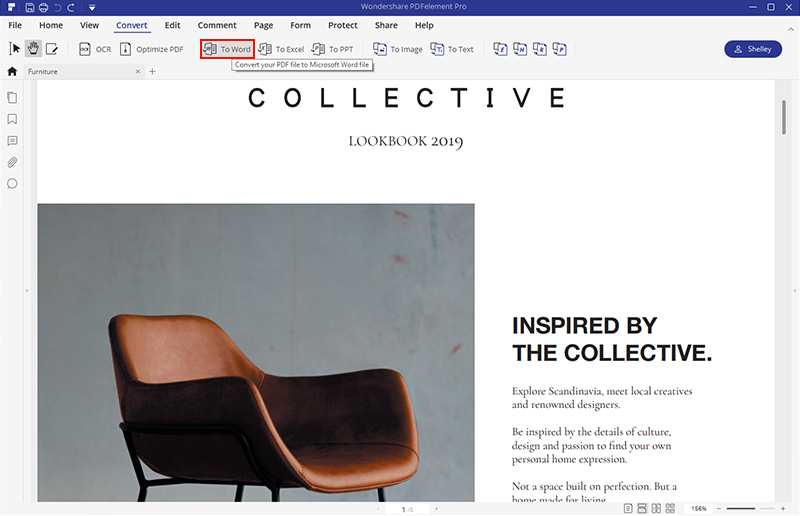This screenshot has width=800, height=516.
Task: Enable two-page facing view mode
Action: pos(658,509)
